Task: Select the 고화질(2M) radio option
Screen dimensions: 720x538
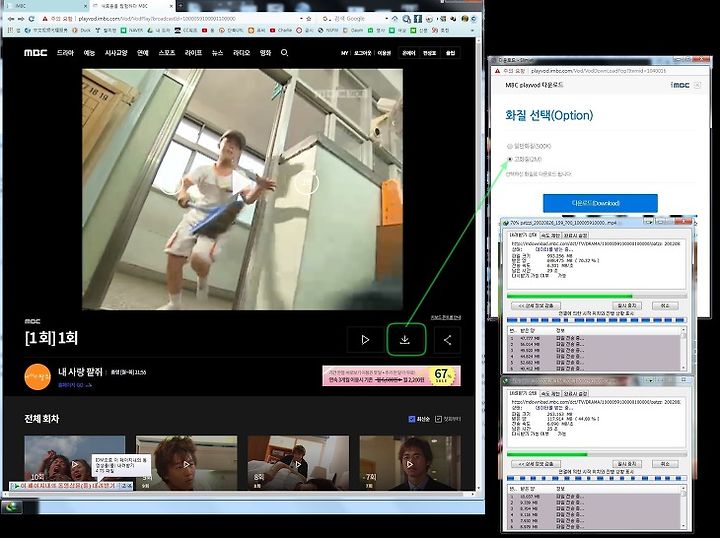Action: point(509,159)
